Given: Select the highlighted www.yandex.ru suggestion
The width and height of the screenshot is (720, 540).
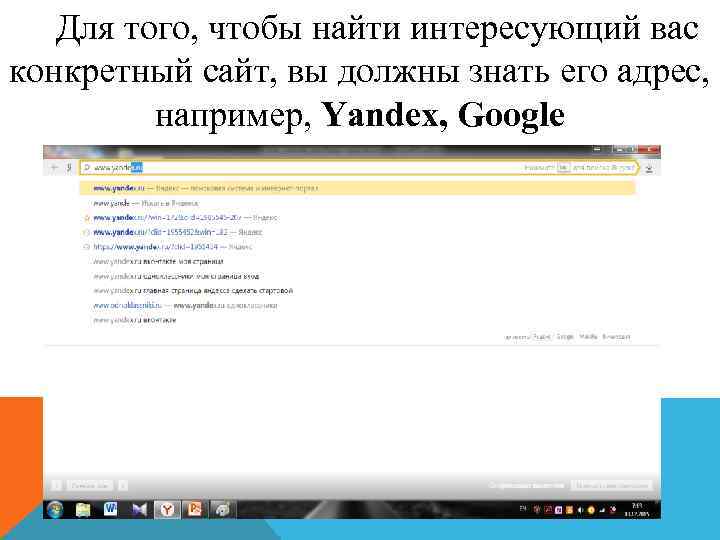Looking at the screenshot, I should click(x=357, y=188).
